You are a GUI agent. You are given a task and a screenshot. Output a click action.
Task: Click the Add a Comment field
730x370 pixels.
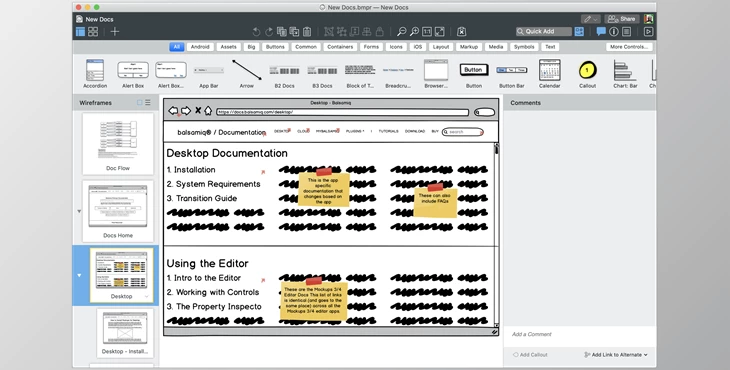tap(580, 334)
